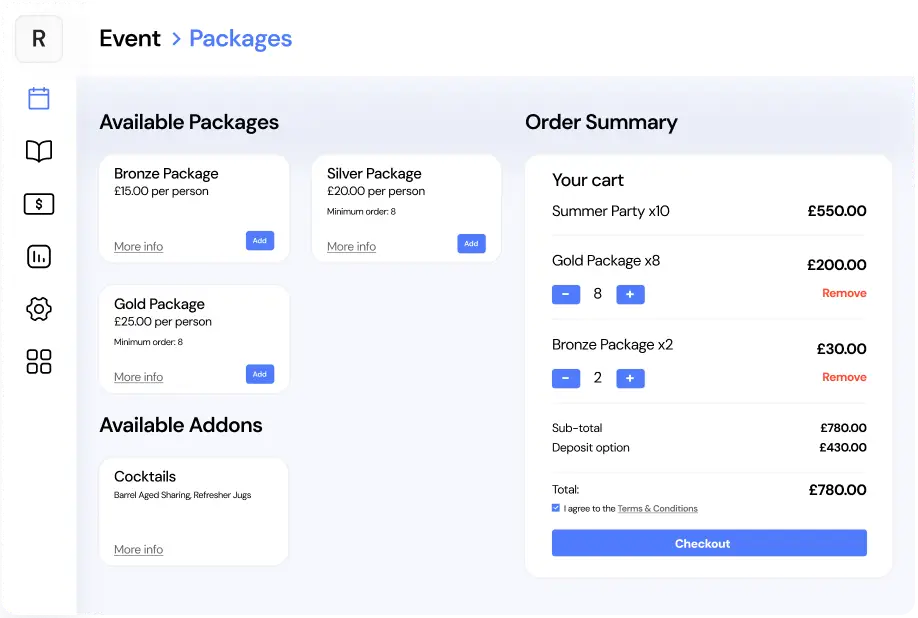Add the Silver Package to cart
Image resolution: width=918 pixels, height=618 pixels.
[x=471, y=243]
